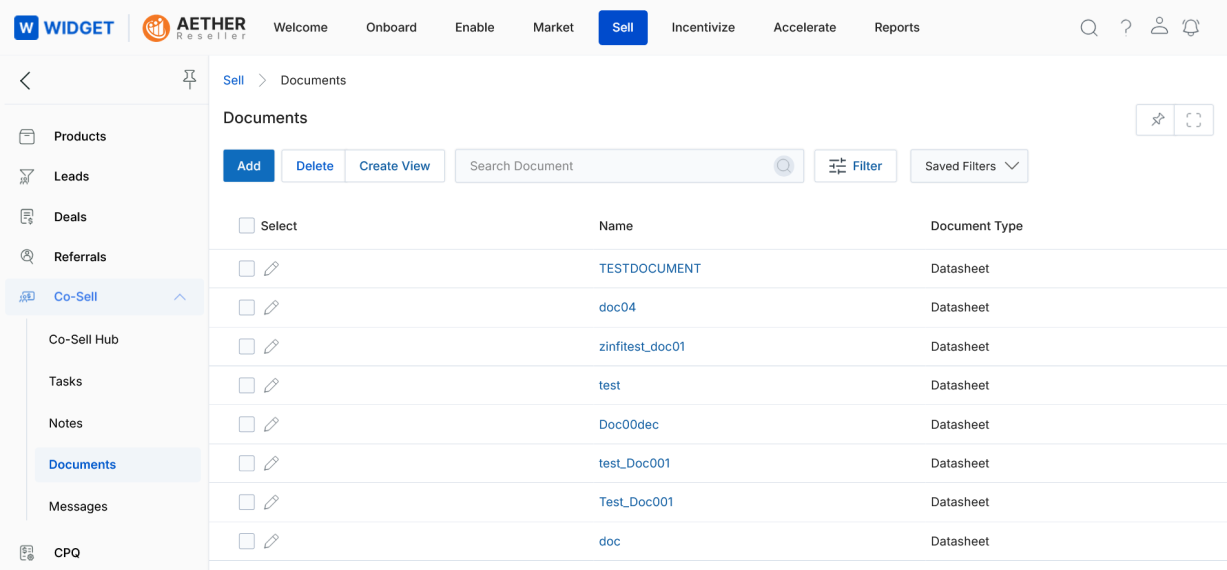This screenshot has width=1227, height=570.
Task: Click pencil icon for Doc00dec row
Action: (271, 424)
